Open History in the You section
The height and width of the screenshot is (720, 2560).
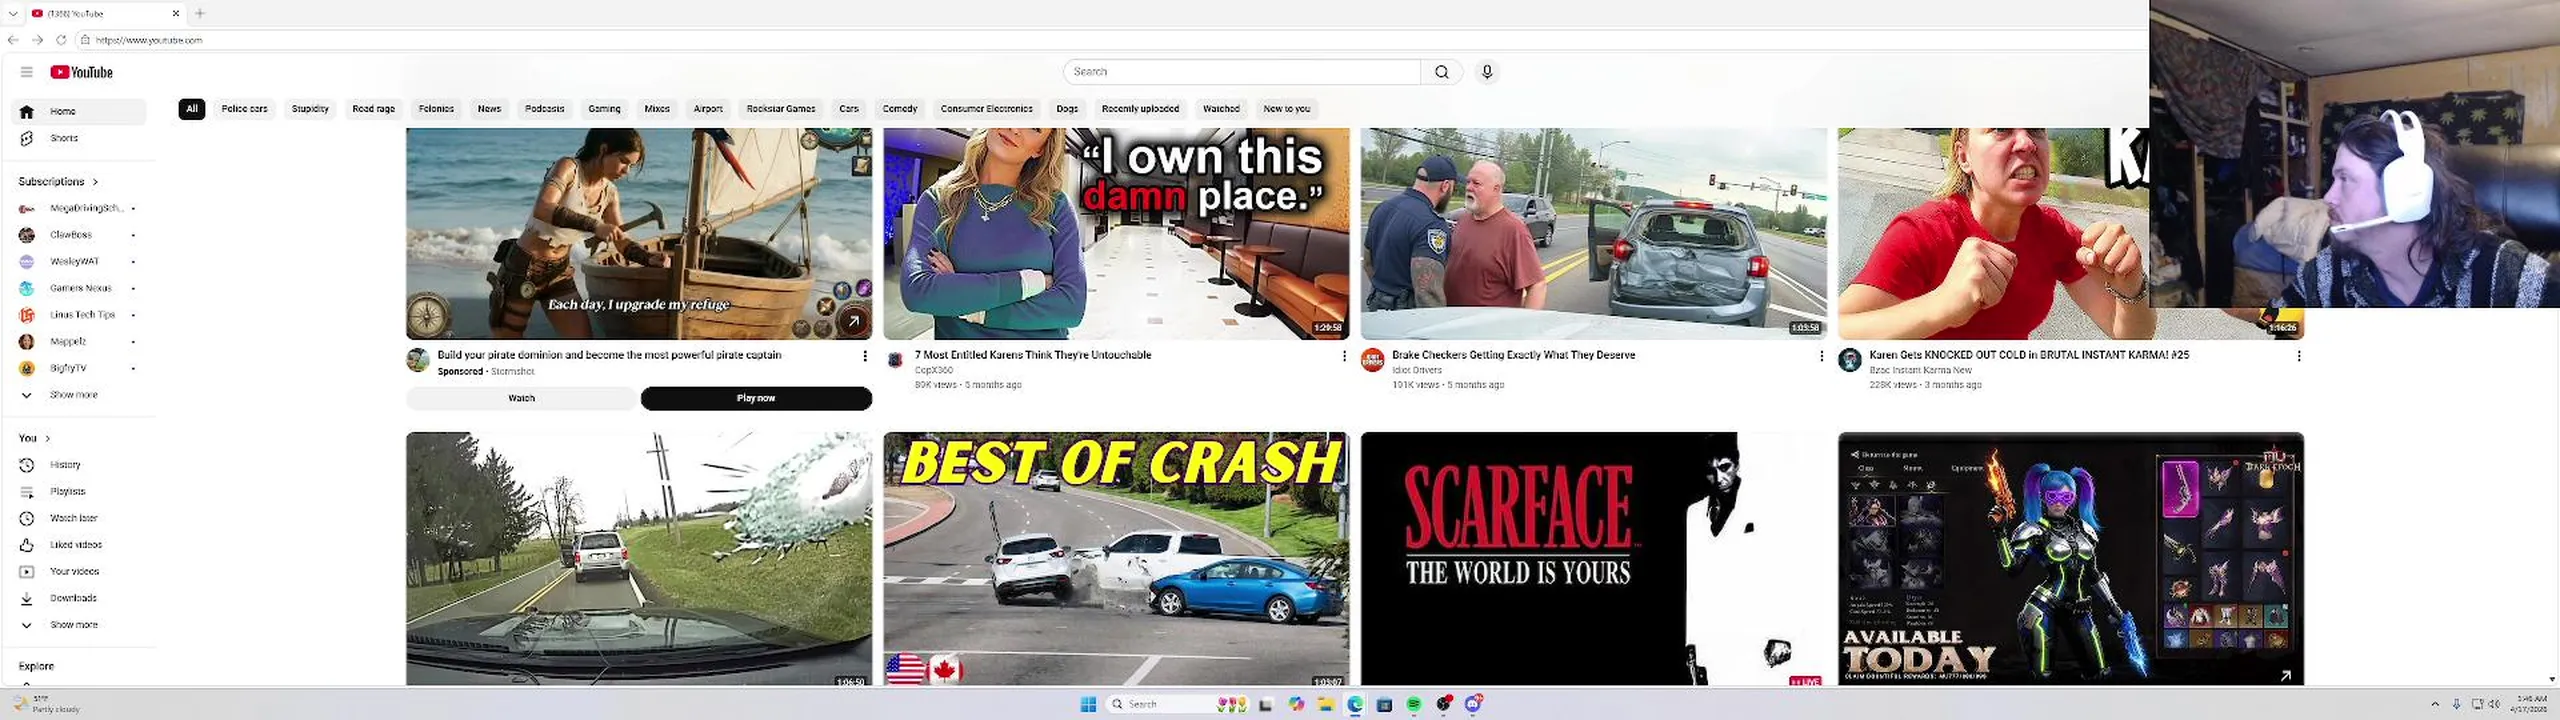pos(79,465)
